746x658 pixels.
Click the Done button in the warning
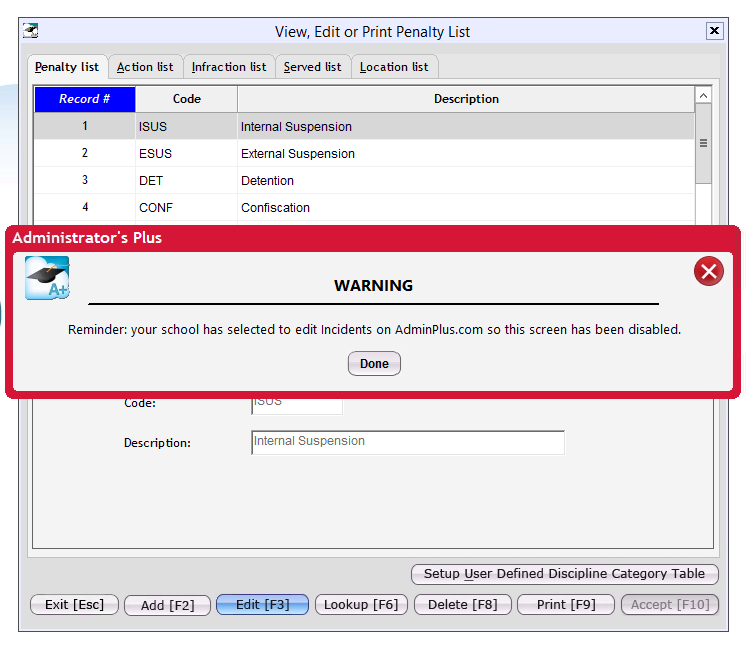coord(374,363)
